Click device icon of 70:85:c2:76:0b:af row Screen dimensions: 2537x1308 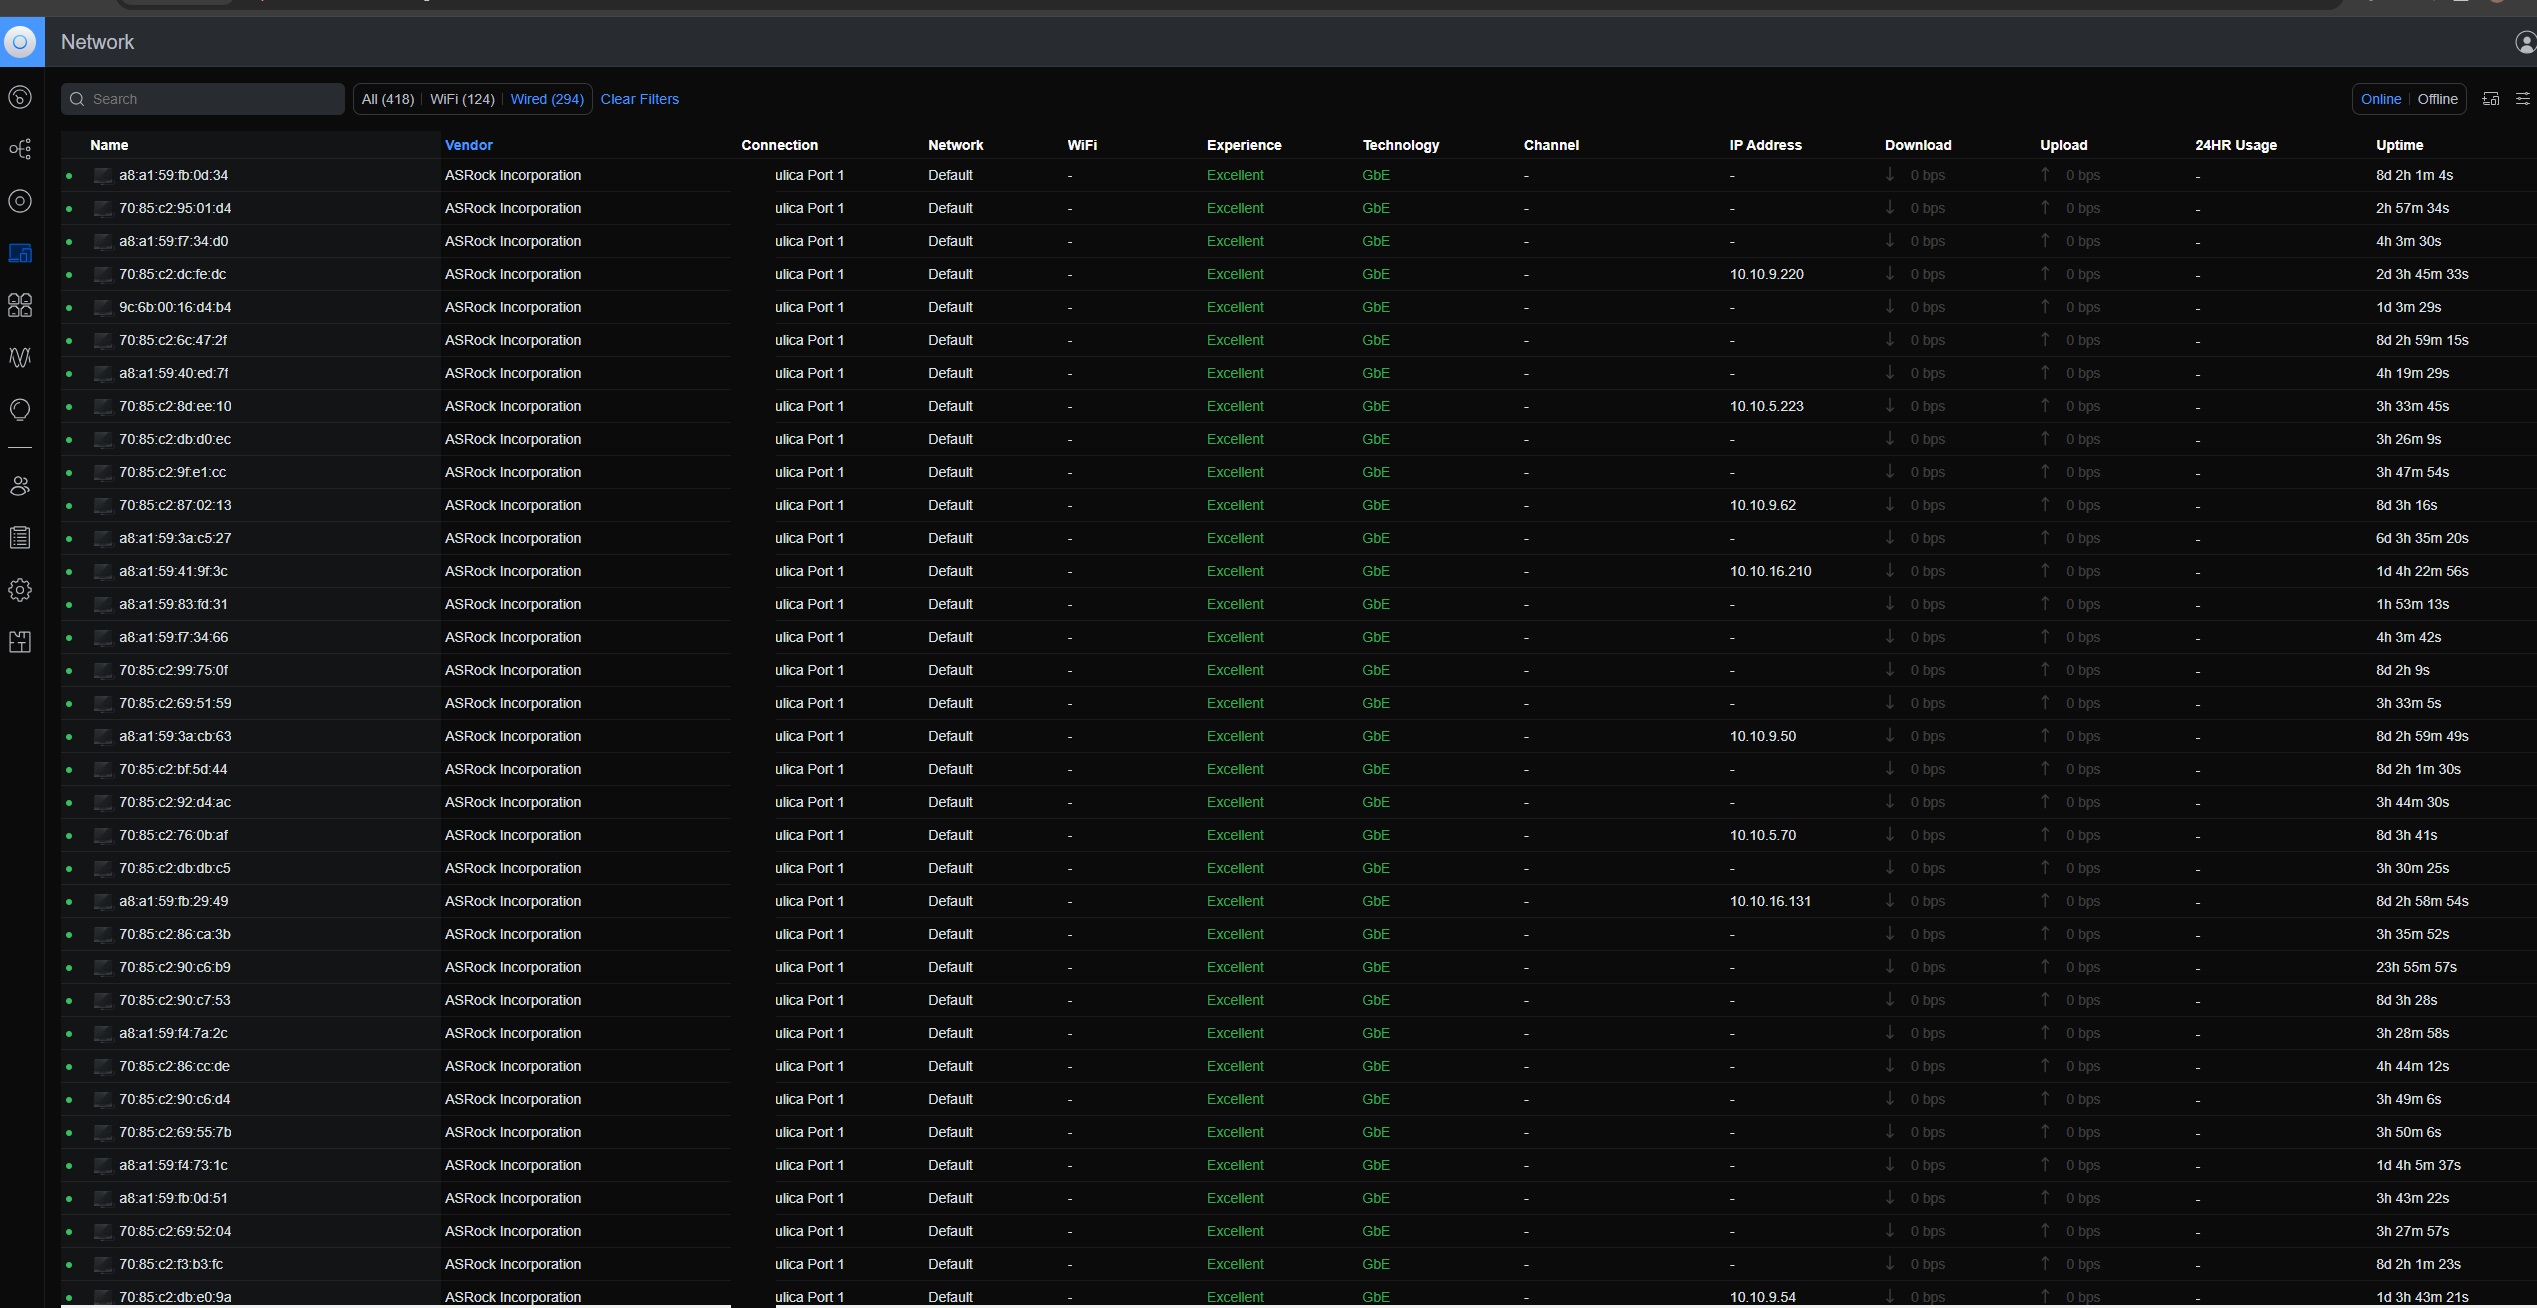pyautogui.click(x=103, y=836)
